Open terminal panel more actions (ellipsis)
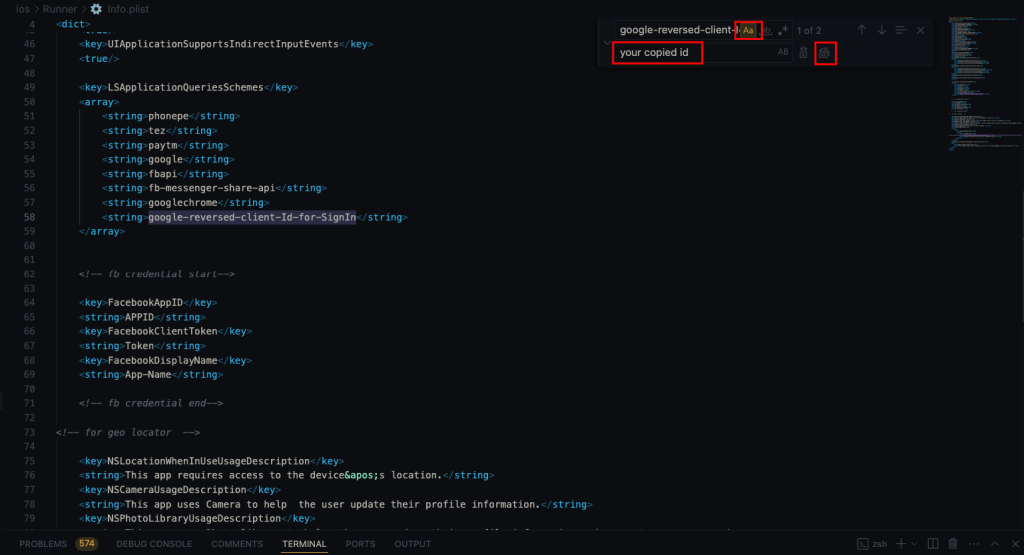 click(974, 544)
